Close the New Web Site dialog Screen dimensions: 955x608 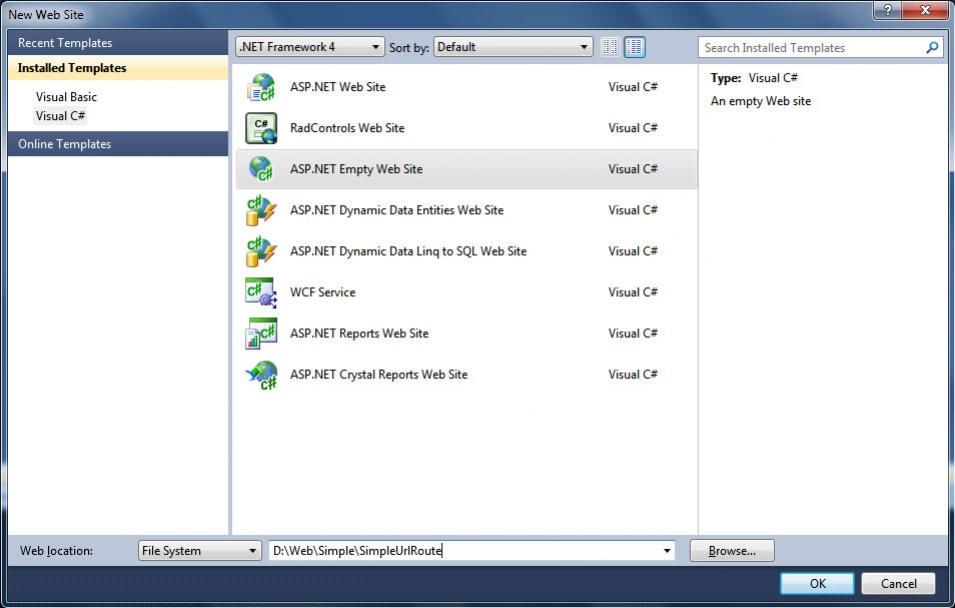(926, 10)
